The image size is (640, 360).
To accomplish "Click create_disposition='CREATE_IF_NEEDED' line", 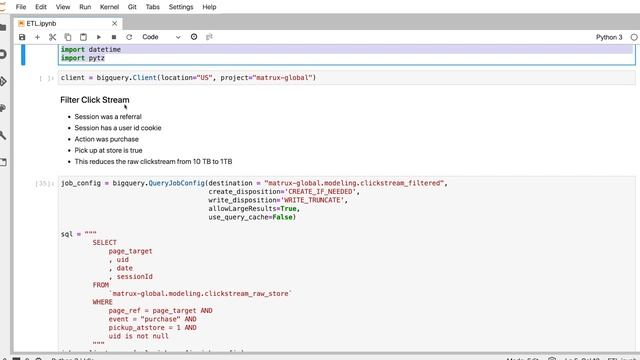I will (284, 192).
